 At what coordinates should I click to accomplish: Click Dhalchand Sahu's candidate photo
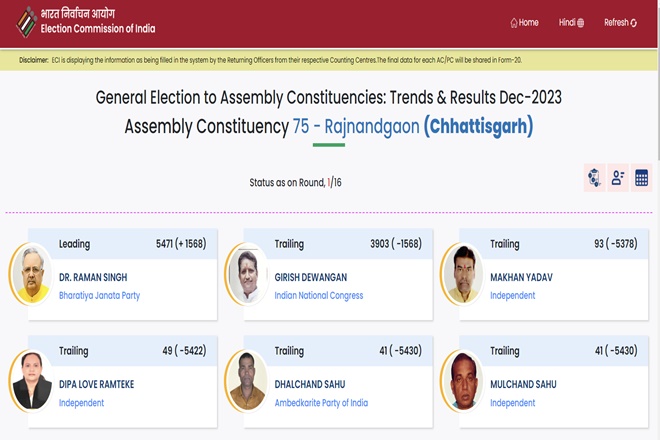click(247, 381)
